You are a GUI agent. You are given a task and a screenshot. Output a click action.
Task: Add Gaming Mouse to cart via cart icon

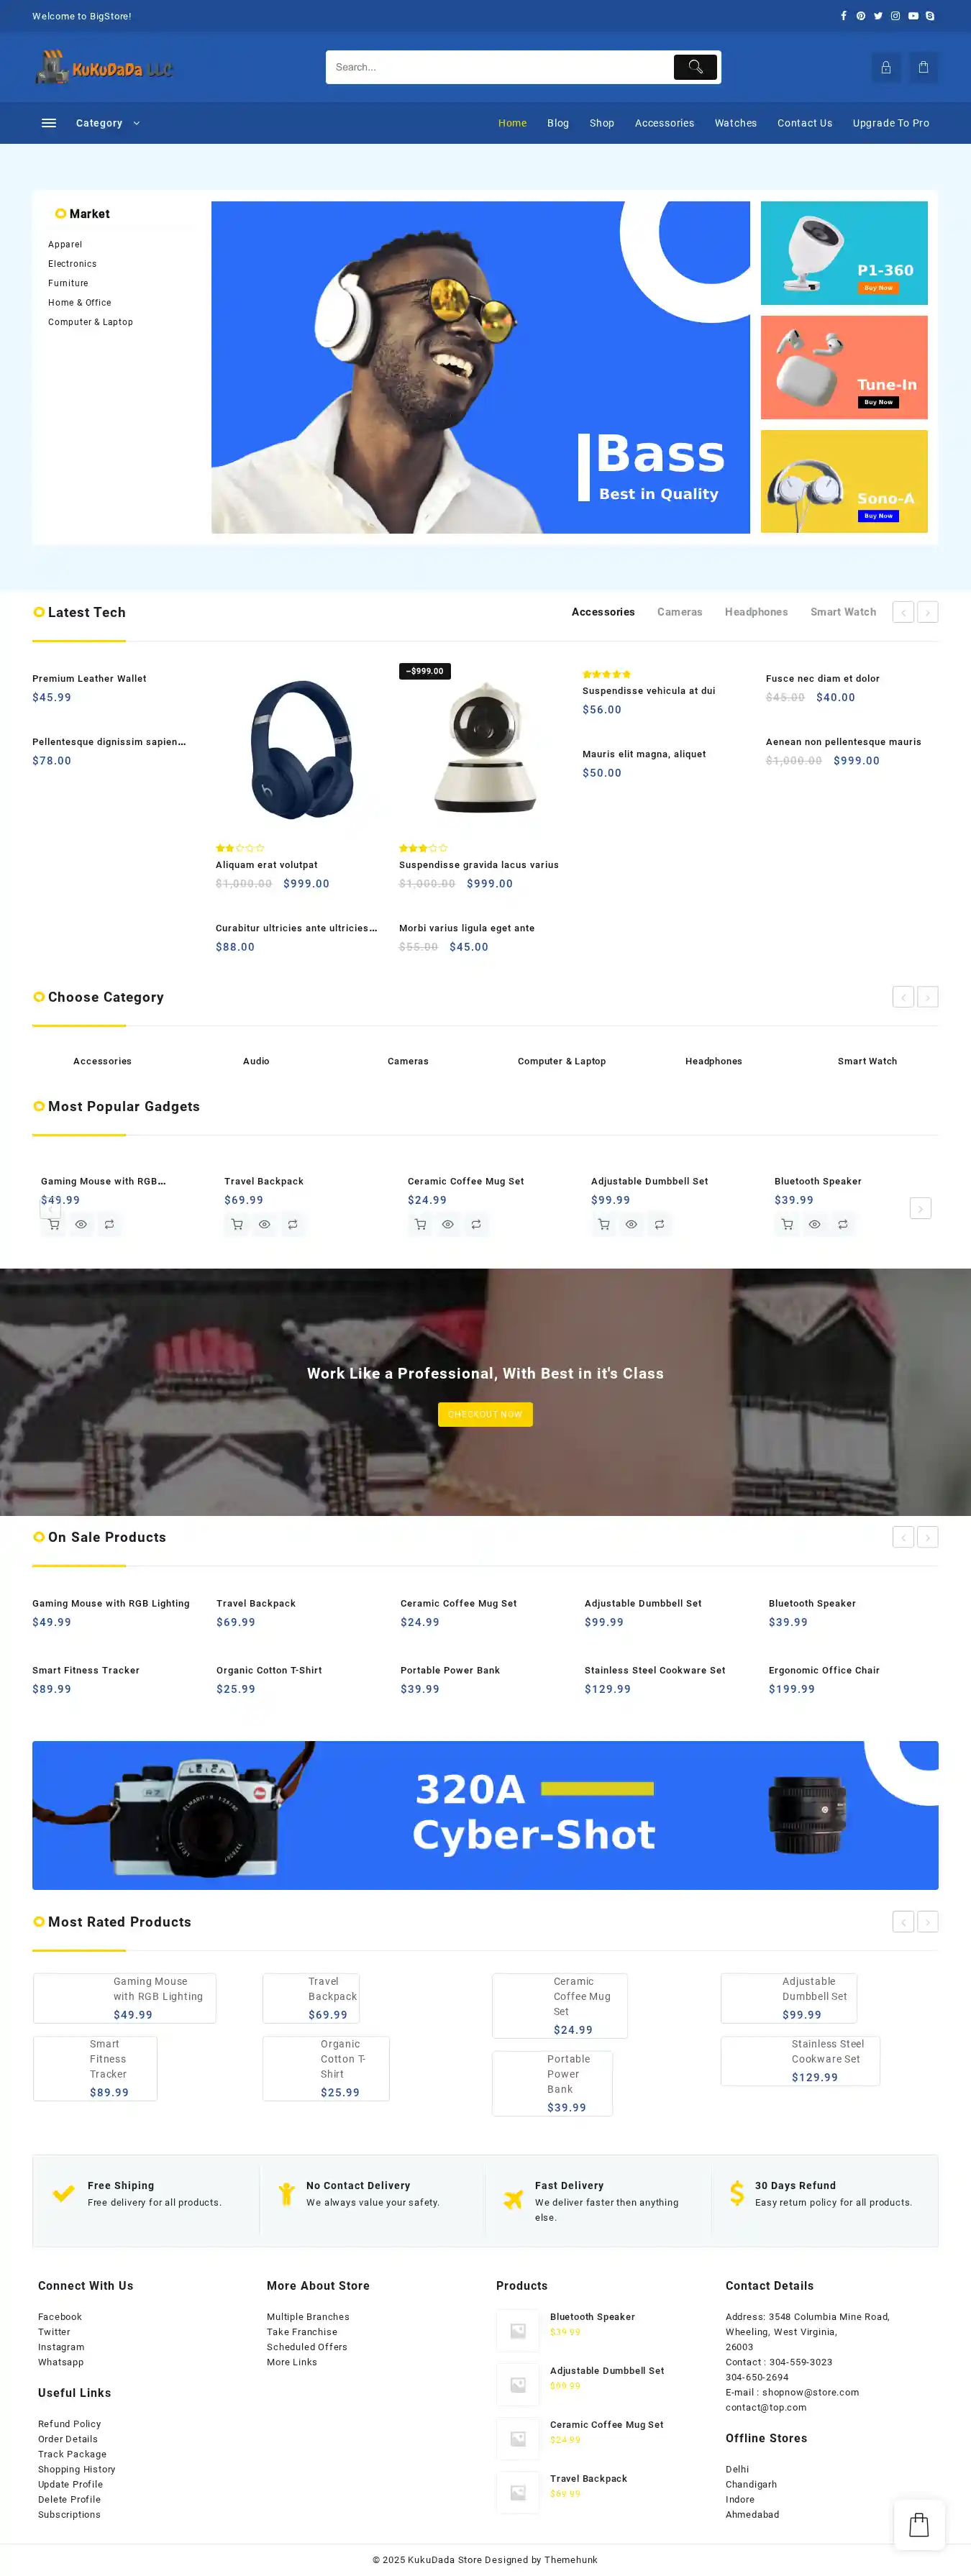click(x=54, y=1224)
